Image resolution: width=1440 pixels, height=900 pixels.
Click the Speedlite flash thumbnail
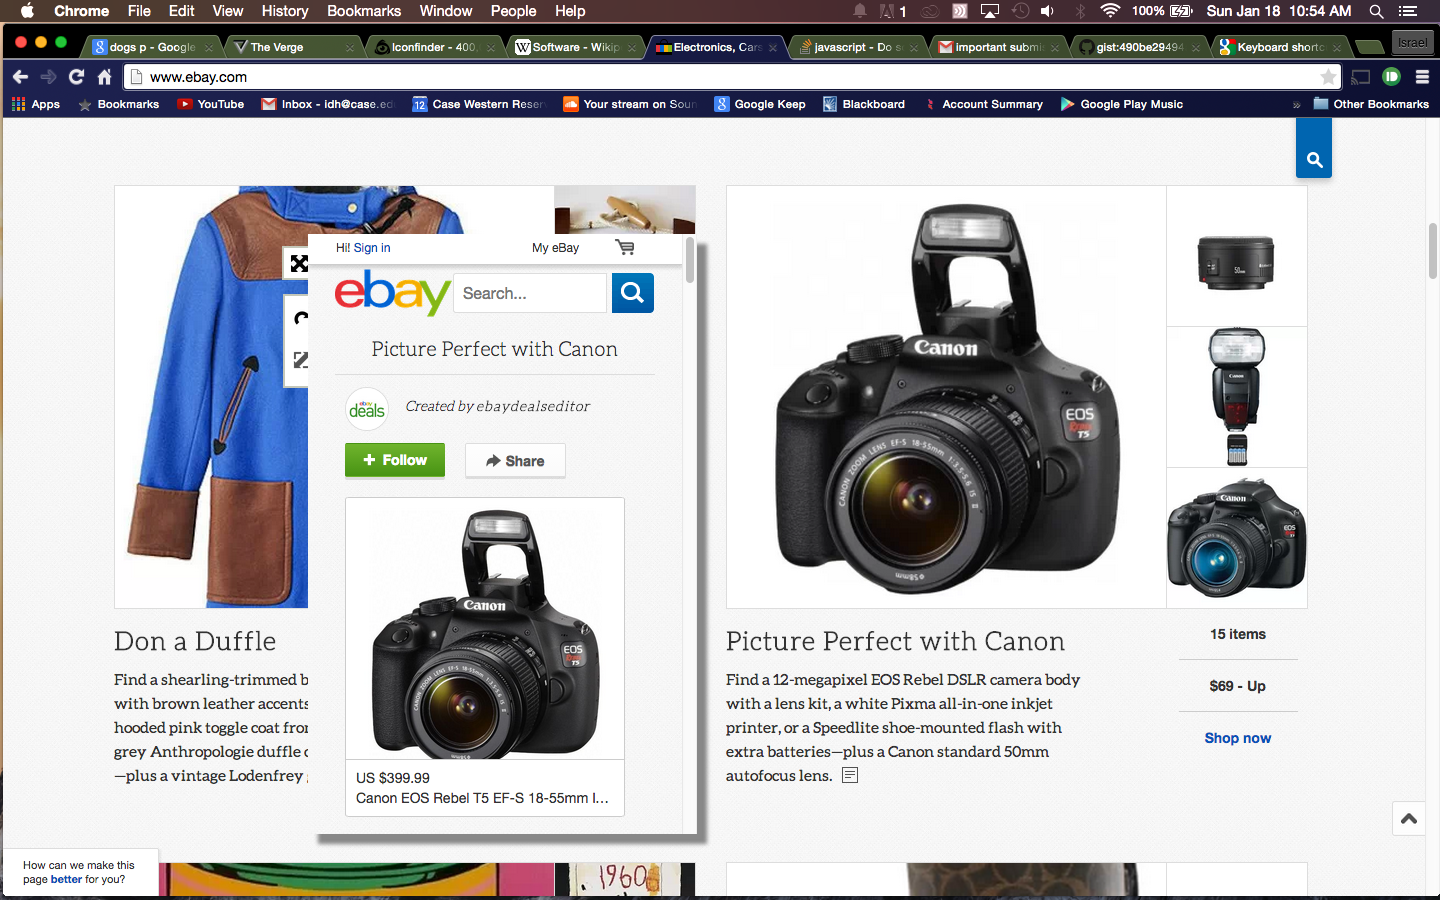(x=1236, y=397)
